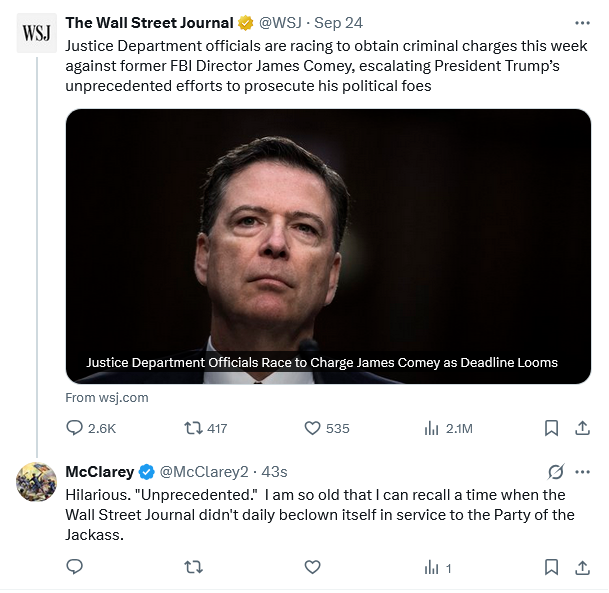Reply to the WSJ tweet
The height and width of the screenshot is (593, 609).
(x=75, y=428)
